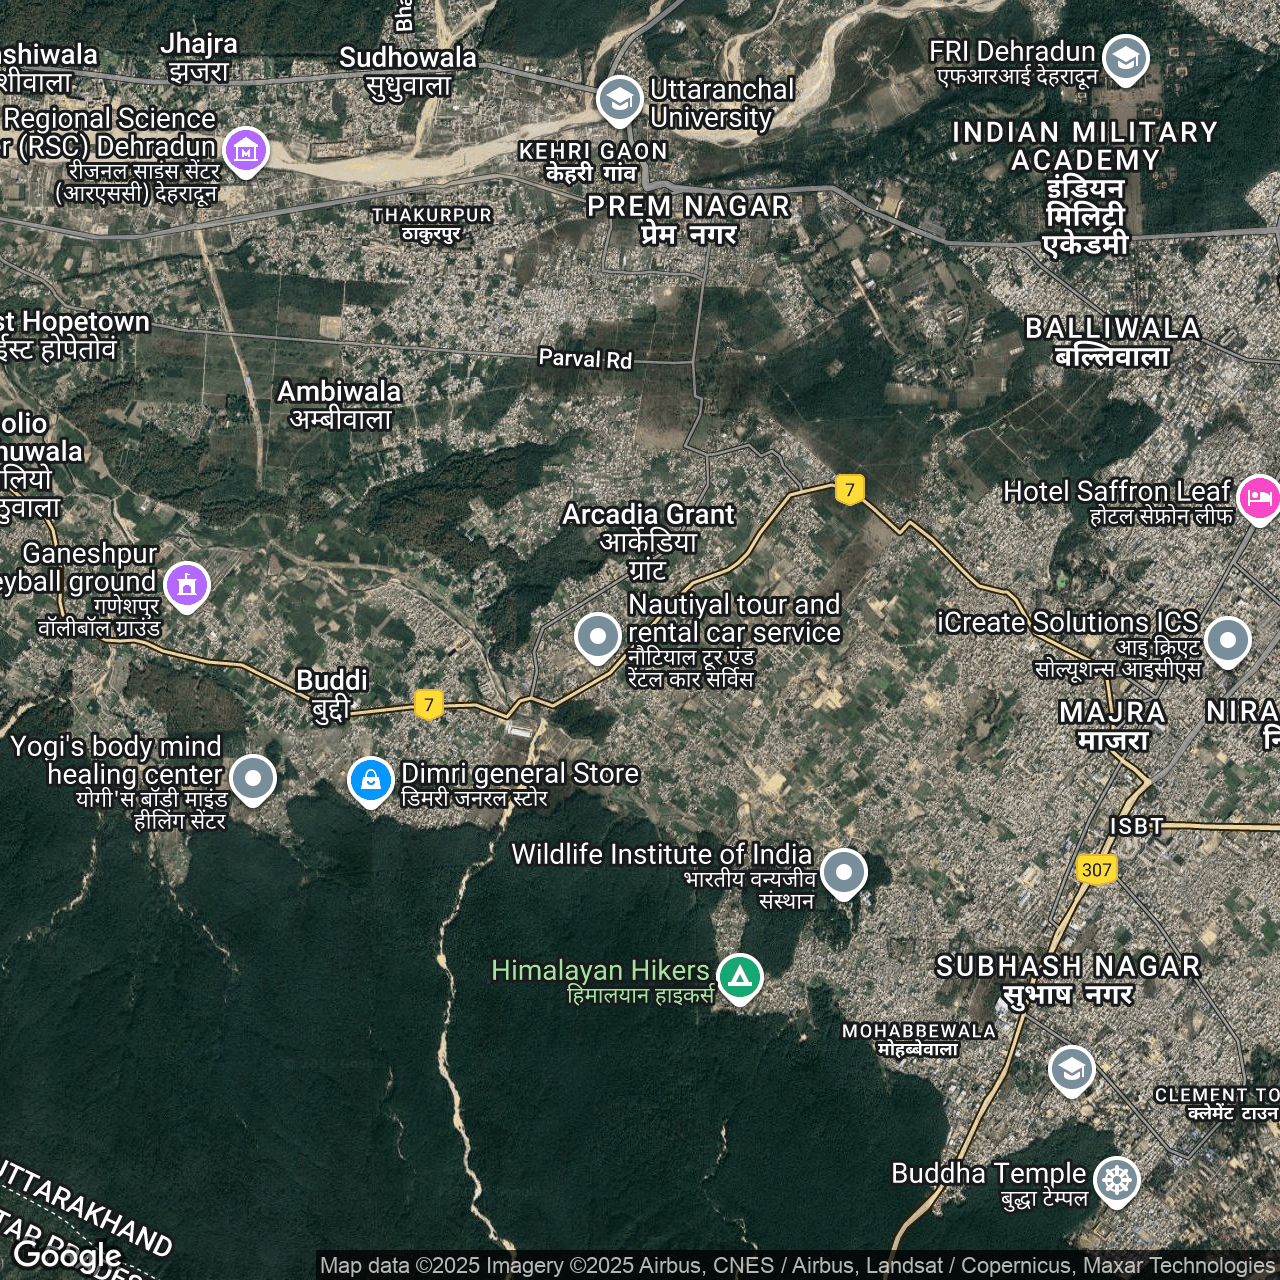Click the Uttaranchal University marker icon
The image size is (1280, 1280).
(x=619, y=100)
